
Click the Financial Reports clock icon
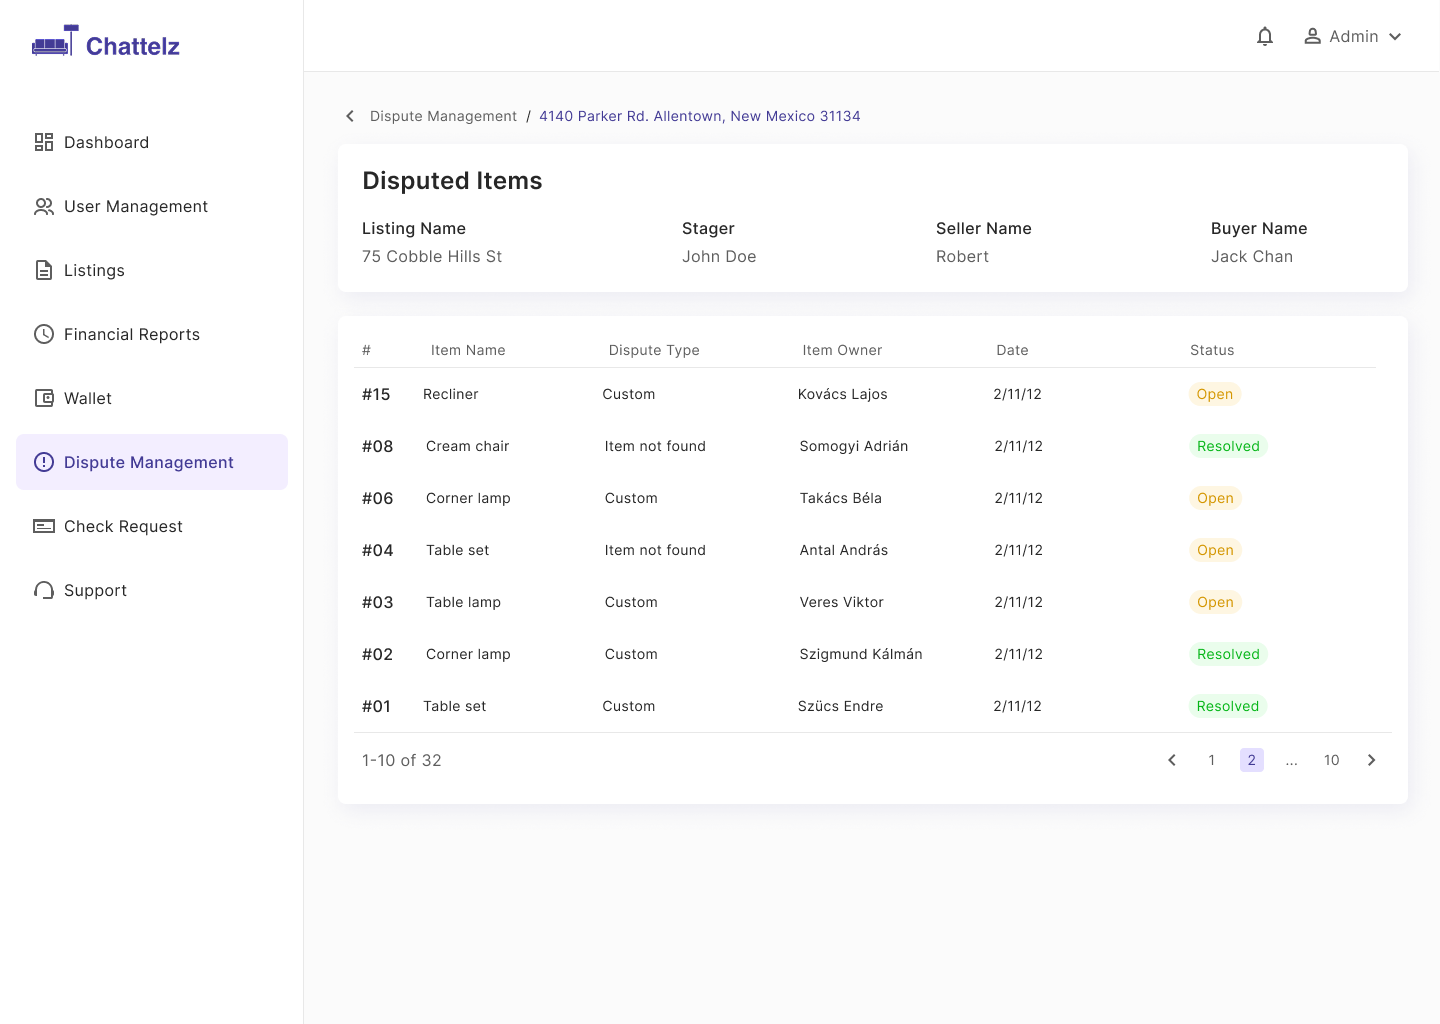pyautogui.click(x=44, y=334)
